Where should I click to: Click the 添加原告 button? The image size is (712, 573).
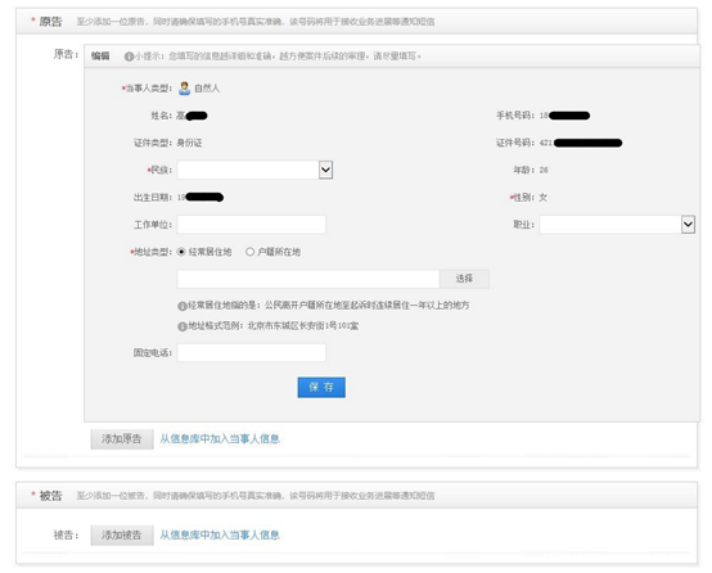[x=121, y=438]
